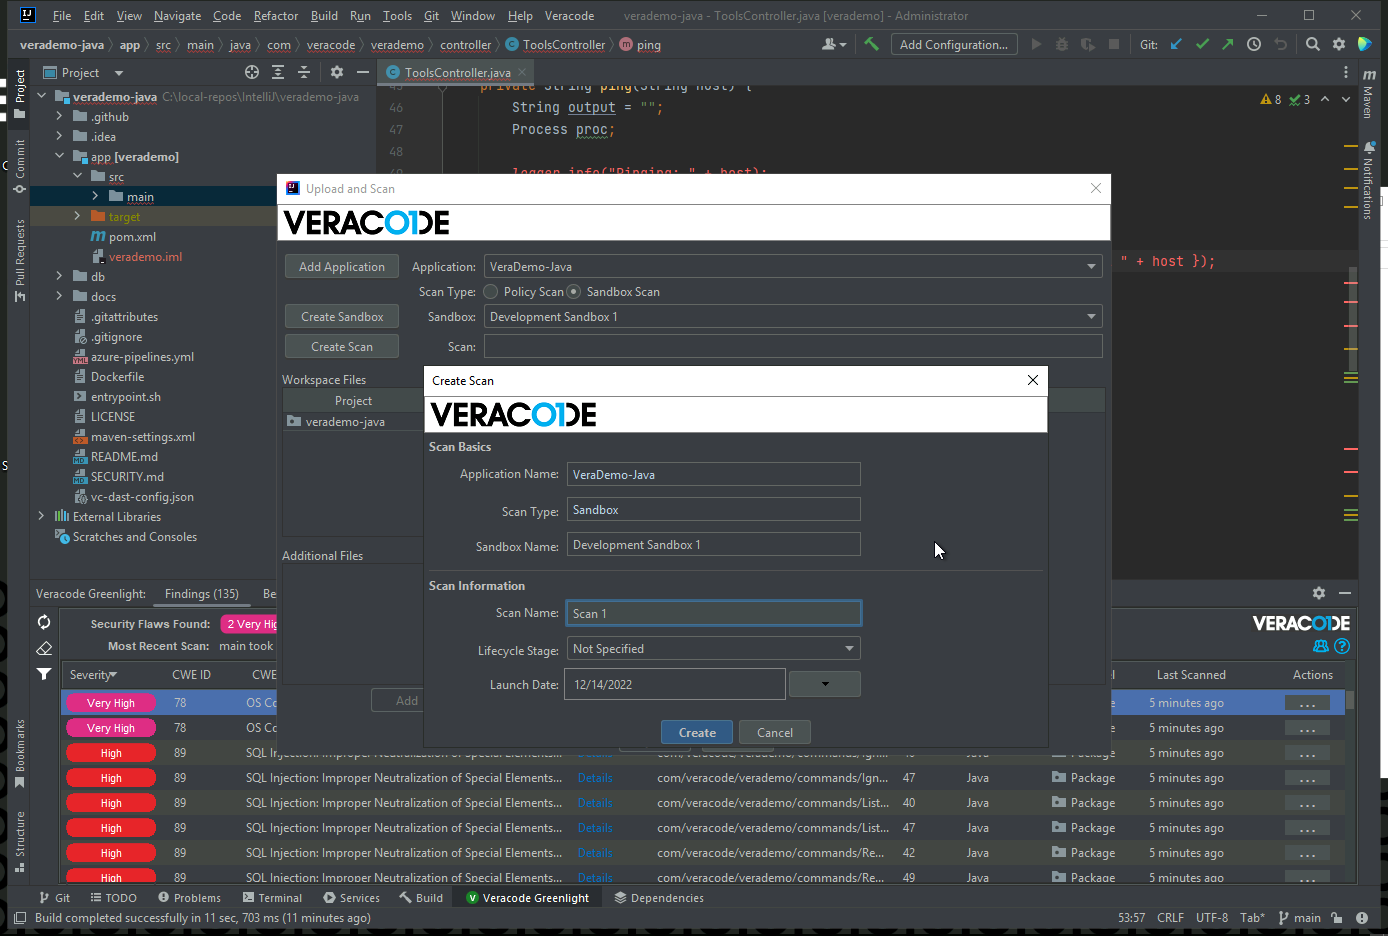
Task: Click the Severity column header
Action: click(93, 675)
